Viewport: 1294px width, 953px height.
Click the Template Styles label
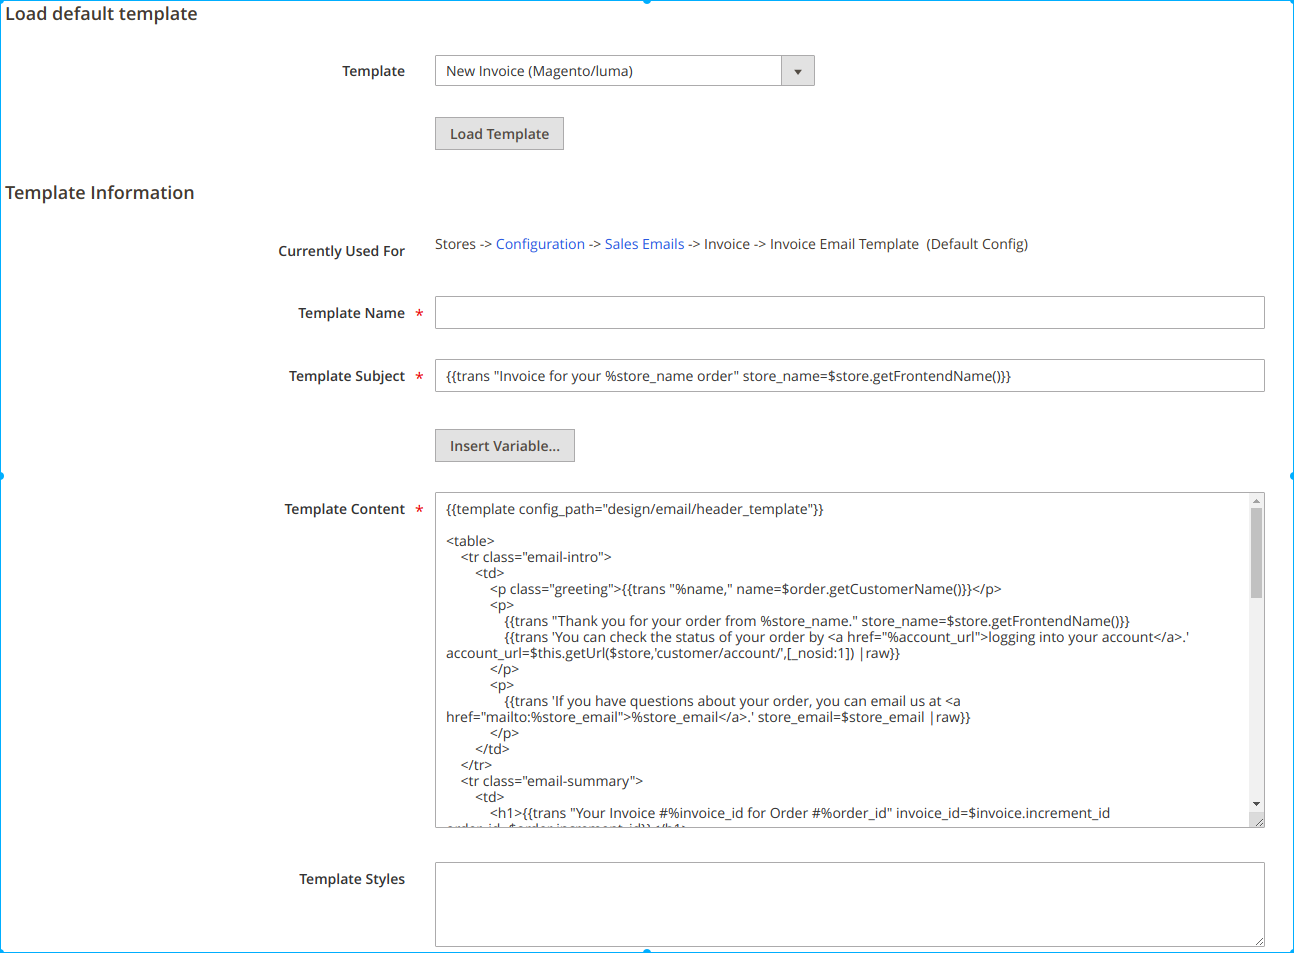pyautogui.click(x=352, y=879)
